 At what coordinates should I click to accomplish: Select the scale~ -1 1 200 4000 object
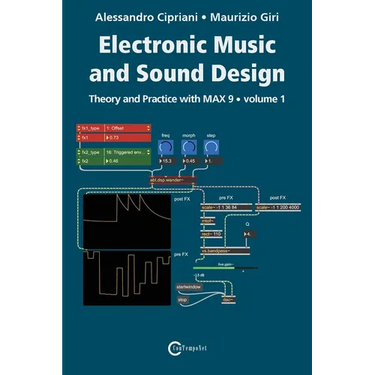point(278,208)
